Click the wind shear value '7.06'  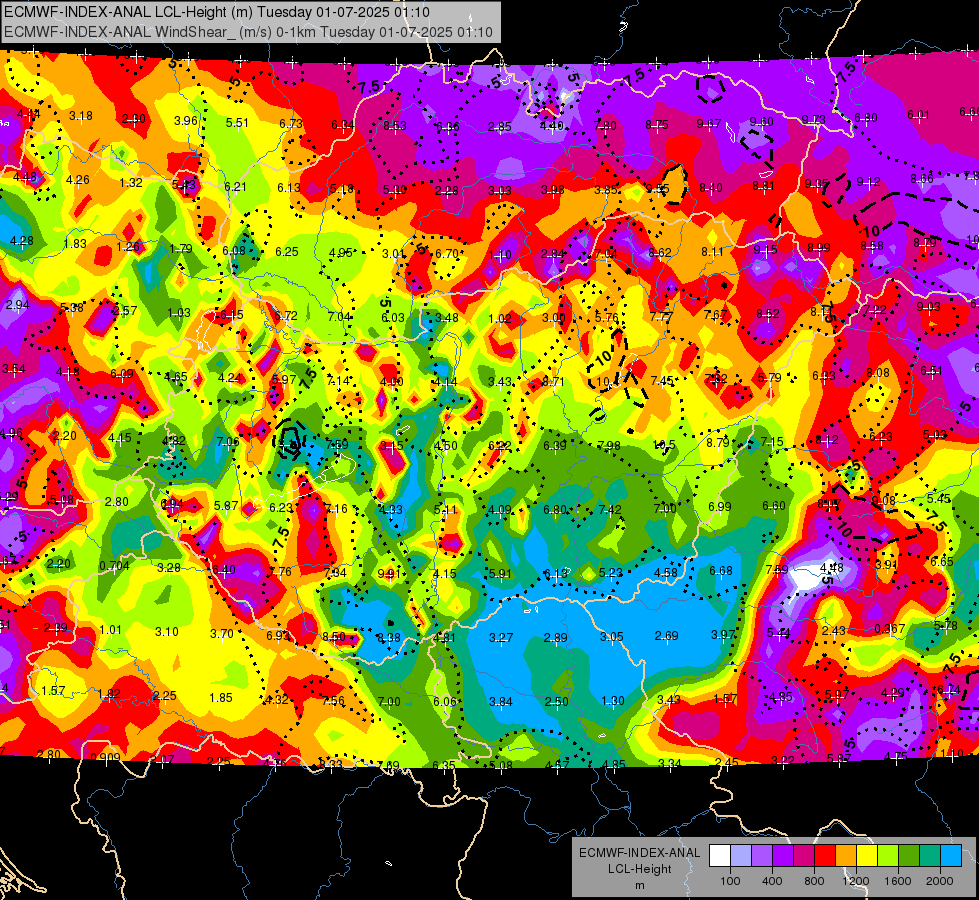228,442
